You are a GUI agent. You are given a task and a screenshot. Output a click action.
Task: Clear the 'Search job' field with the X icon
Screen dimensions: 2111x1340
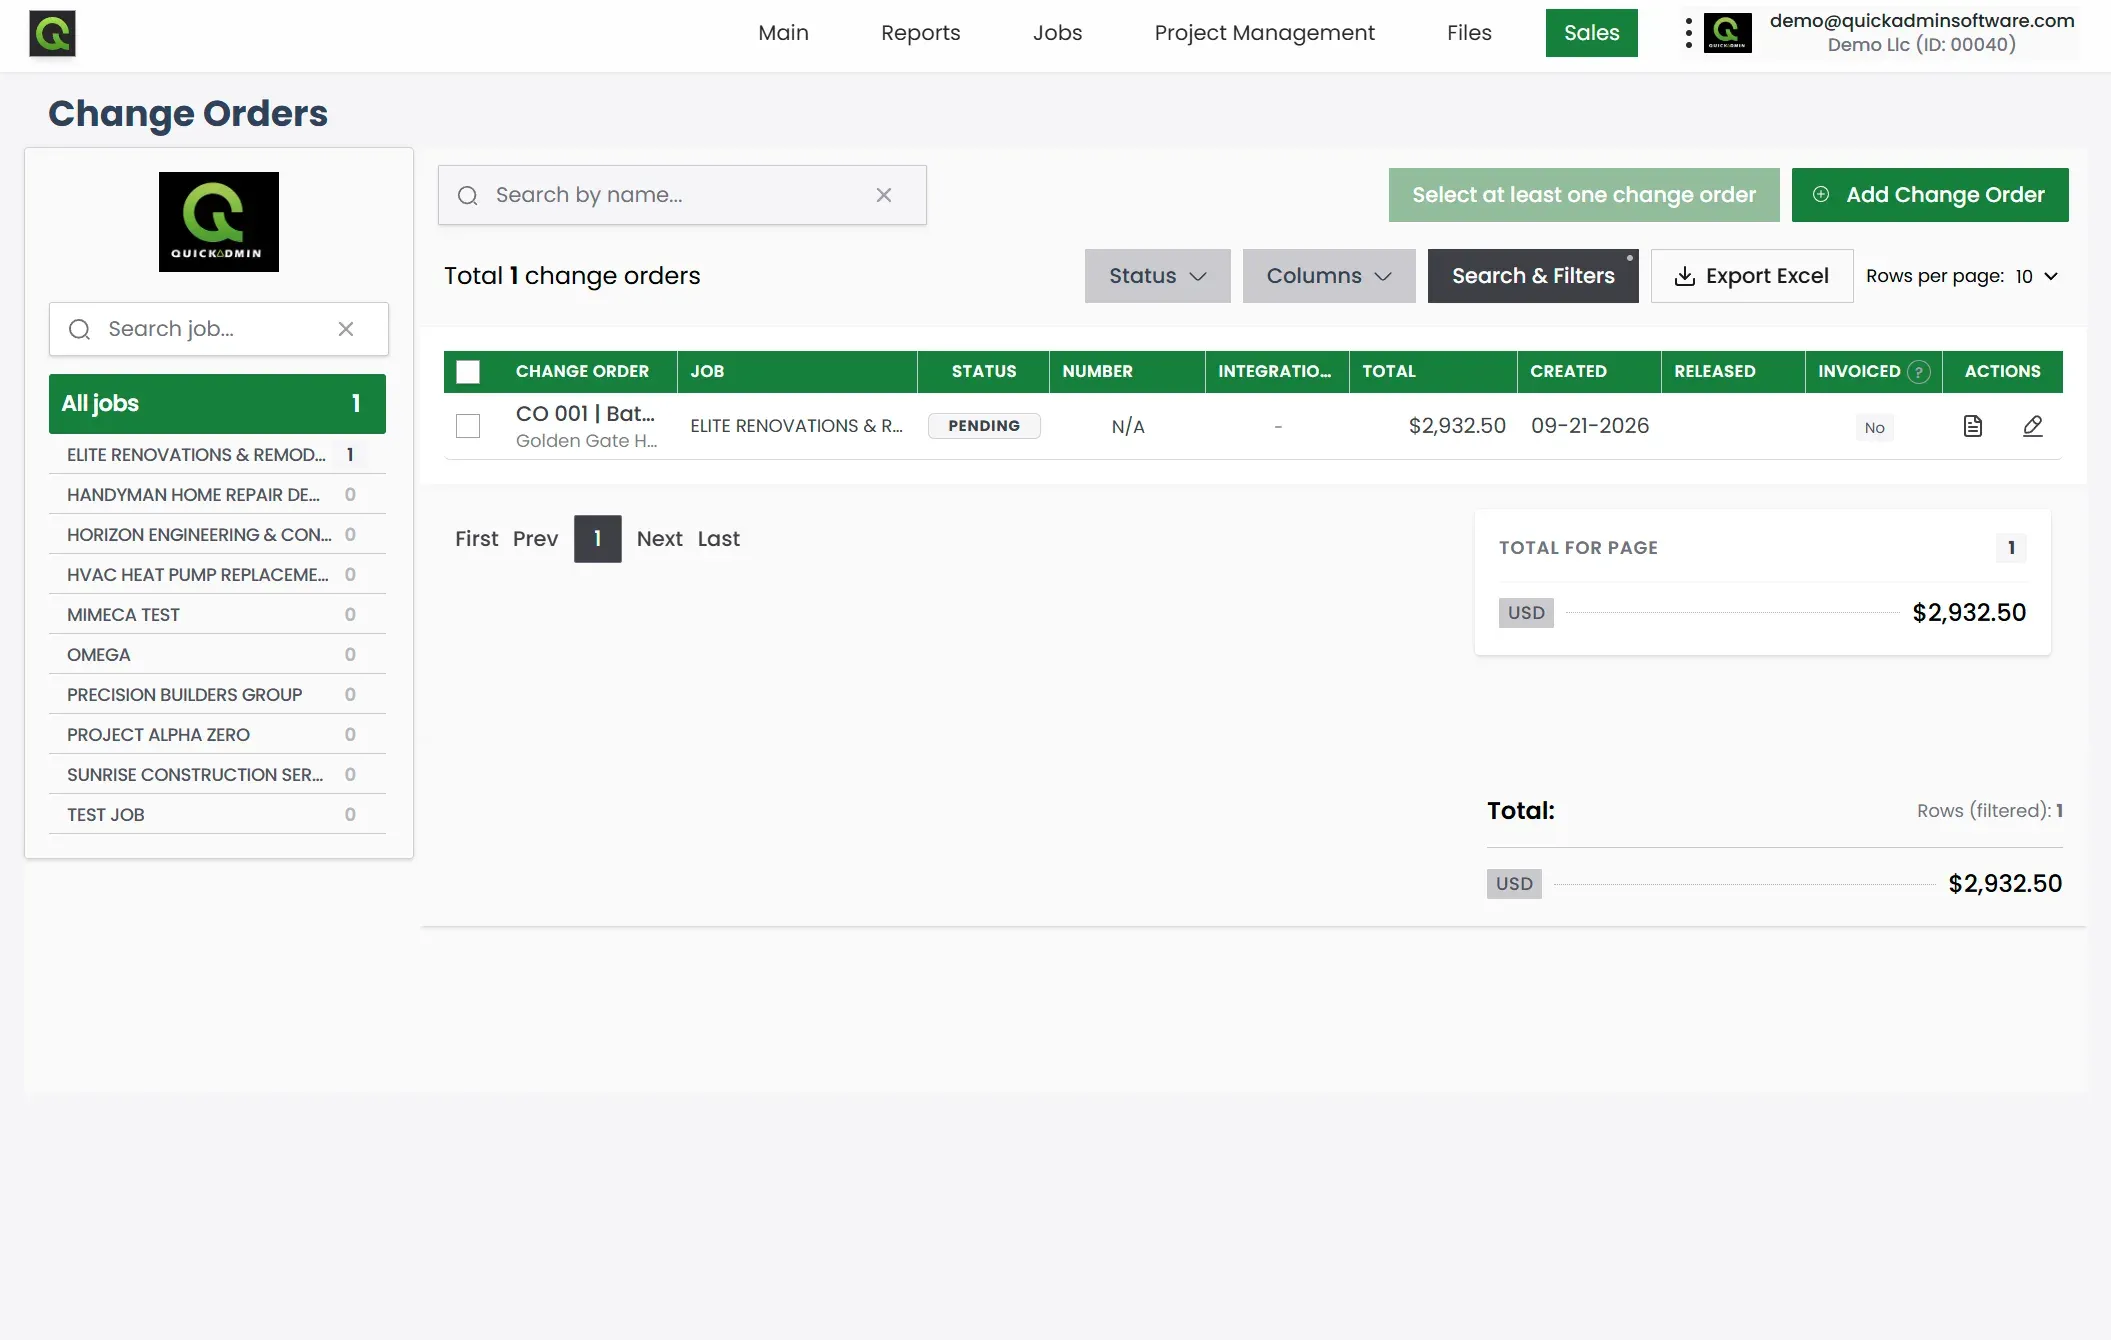346,329
